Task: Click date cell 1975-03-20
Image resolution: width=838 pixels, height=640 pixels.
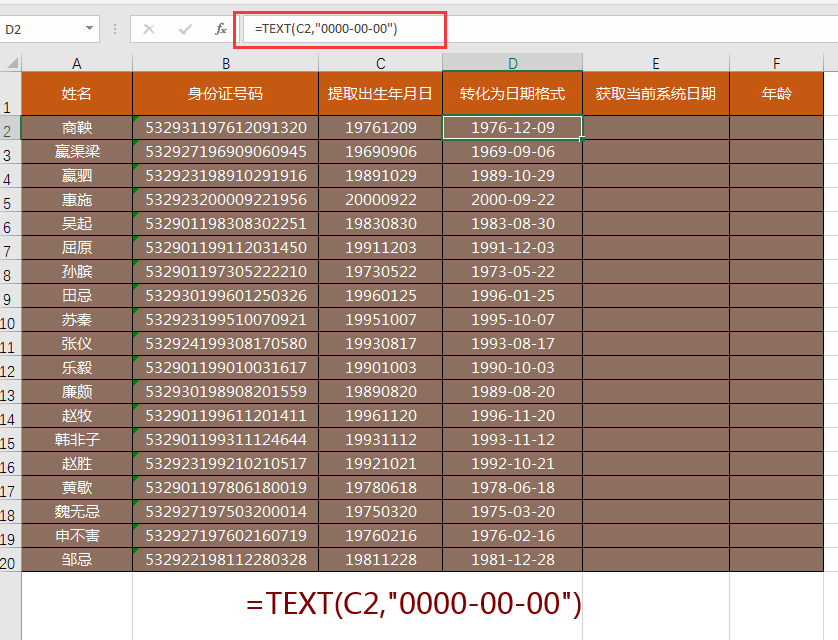Action: point(513,512)
